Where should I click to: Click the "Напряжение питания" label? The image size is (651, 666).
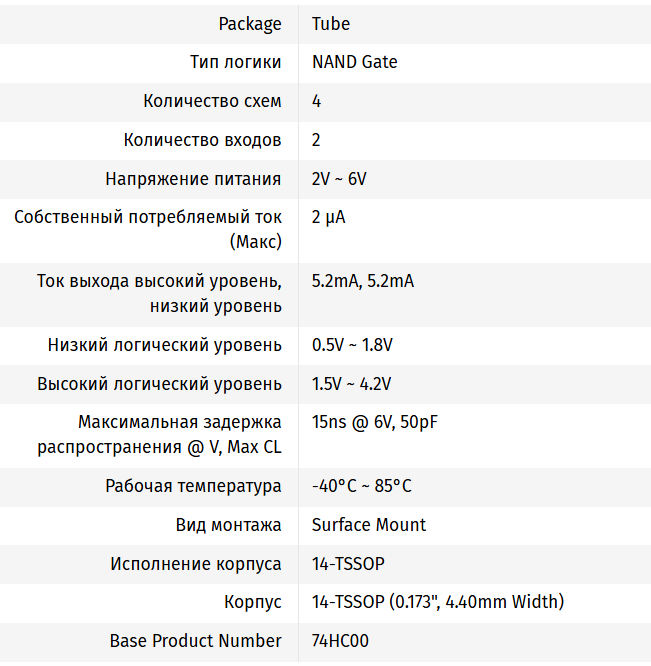193,179
